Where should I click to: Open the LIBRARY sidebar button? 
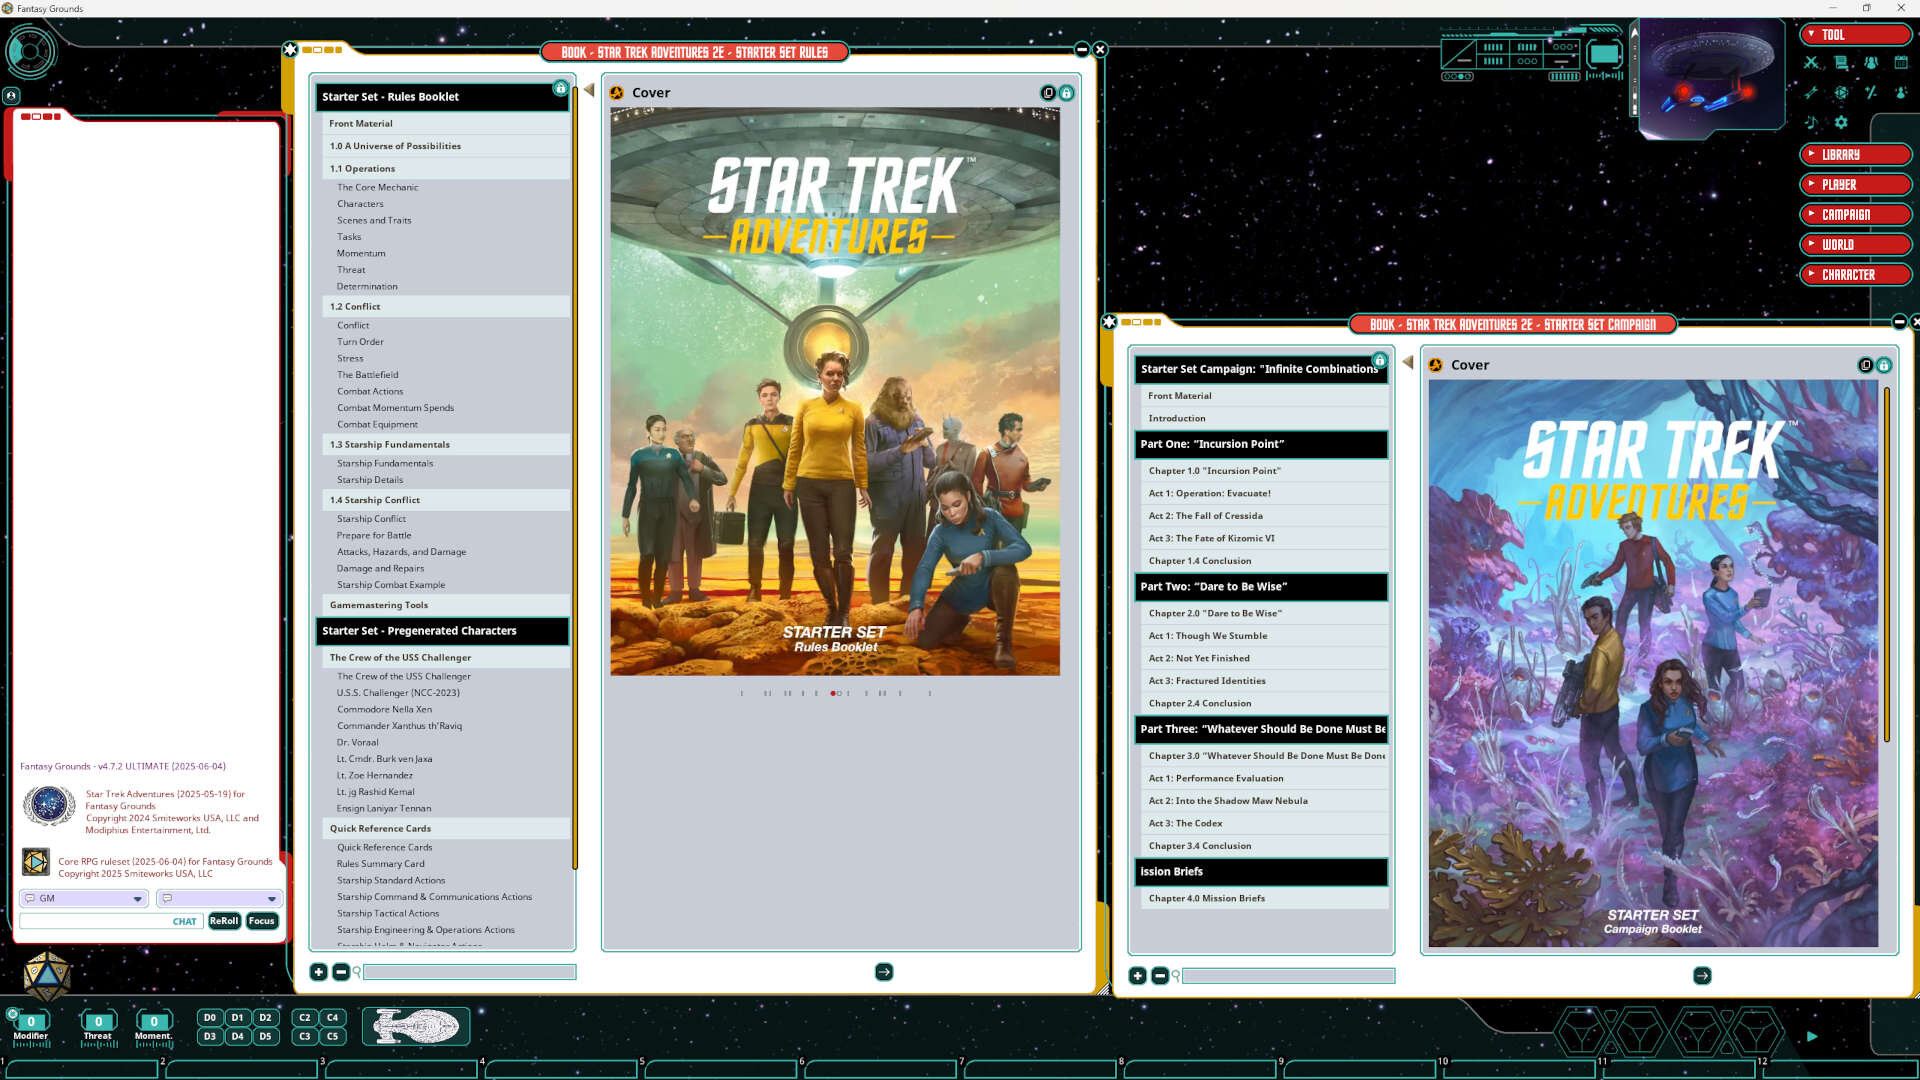point(1855,154)
